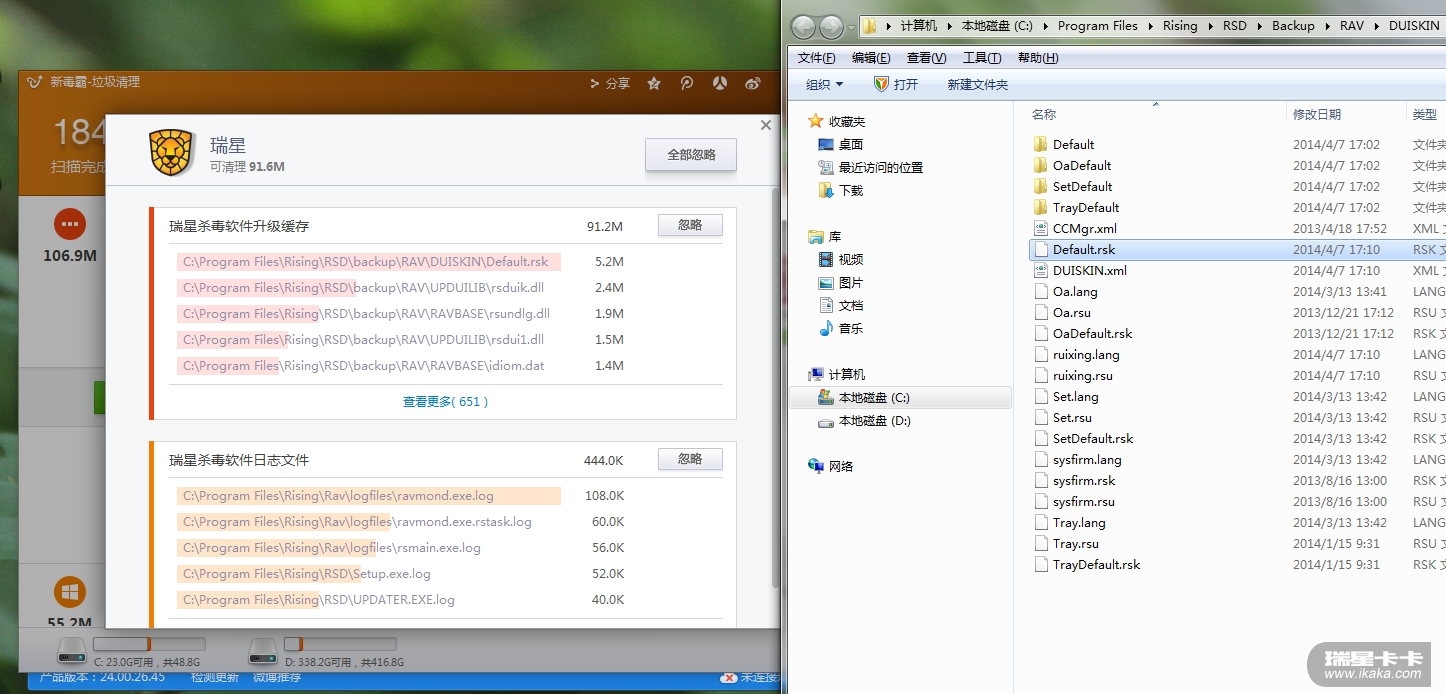Select the DUISKIN\Default.rsk path row in popup
Image resolution: width=1446 pixels, height=694 pixels.
pyautogui.click(x=369, y=262)
